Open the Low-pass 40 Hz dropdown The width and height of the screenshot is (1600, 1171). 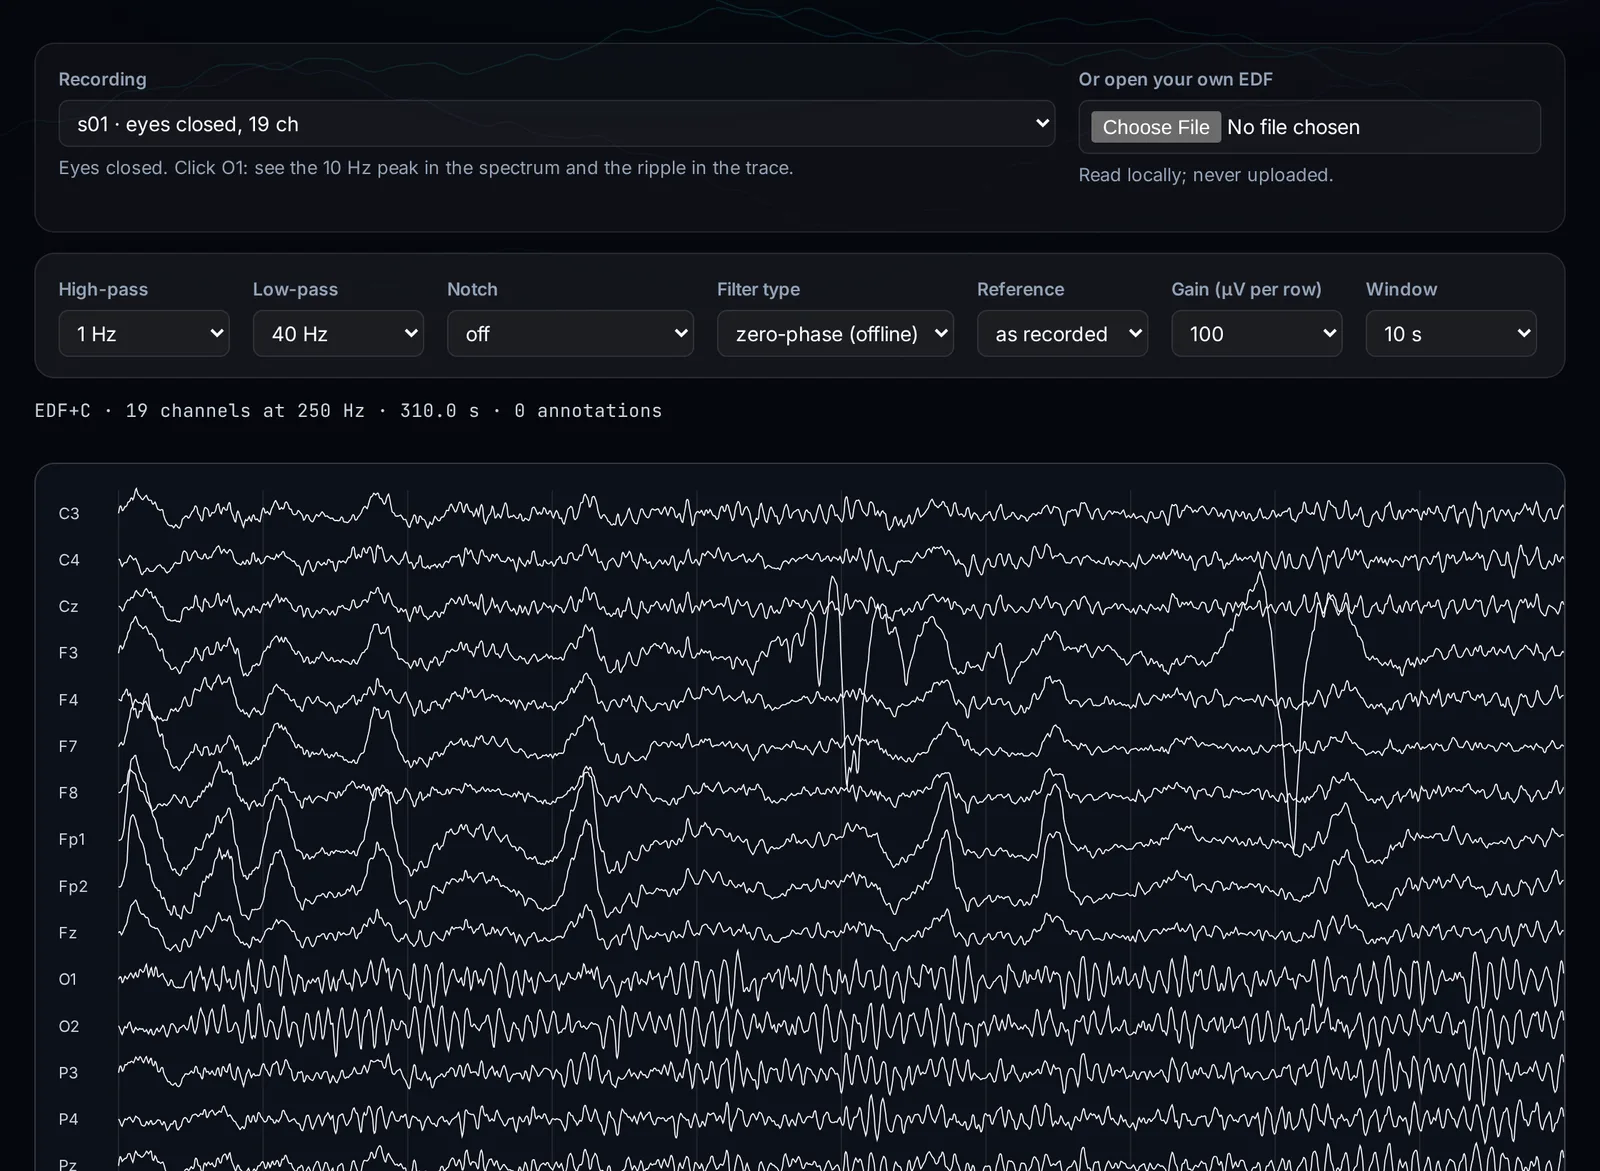(338, 333)
